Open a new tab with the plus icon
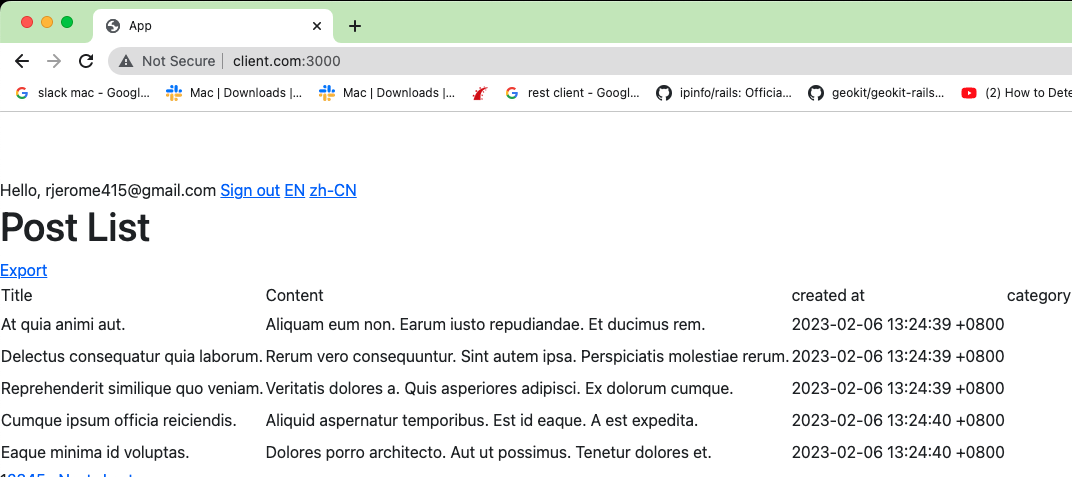This screenshot has height=477, width=1072. tap(355, 26)
